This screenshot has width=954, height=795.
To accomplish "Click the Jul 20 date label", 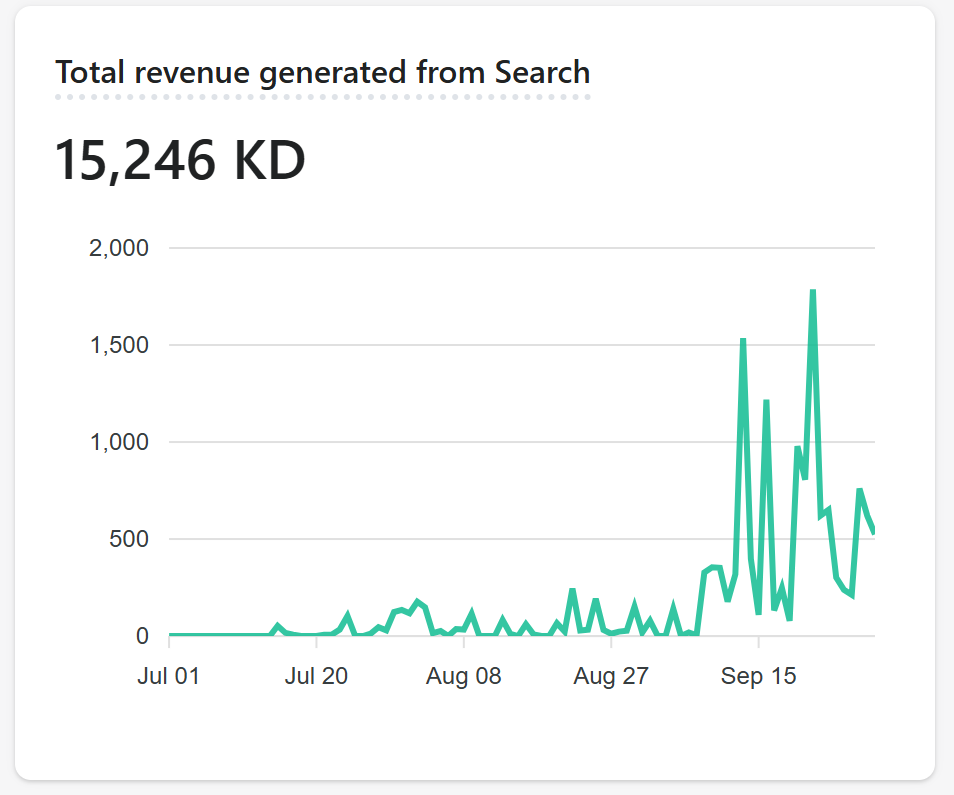I will (316, 676).
